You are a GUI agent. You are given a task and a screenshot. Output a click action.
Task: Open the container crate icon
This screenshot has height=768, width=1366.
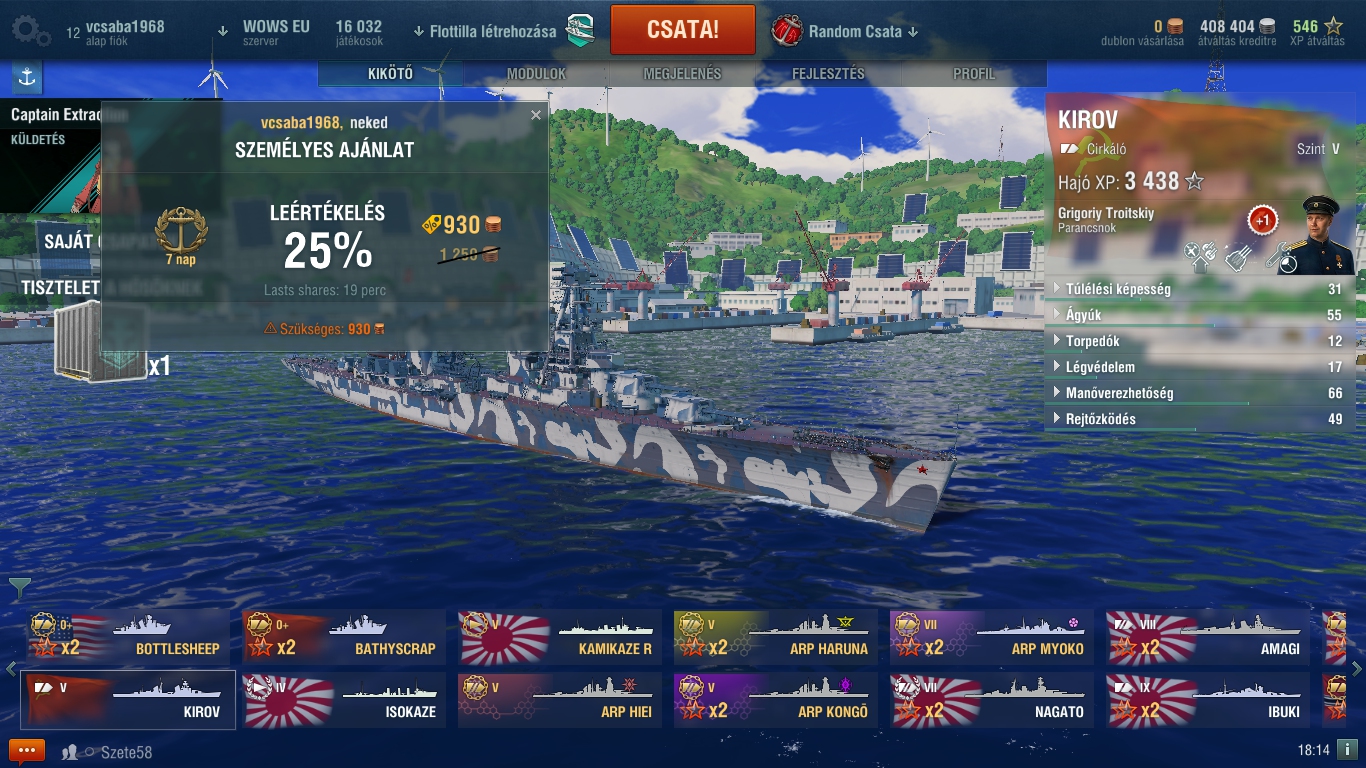tap(98, 340)
